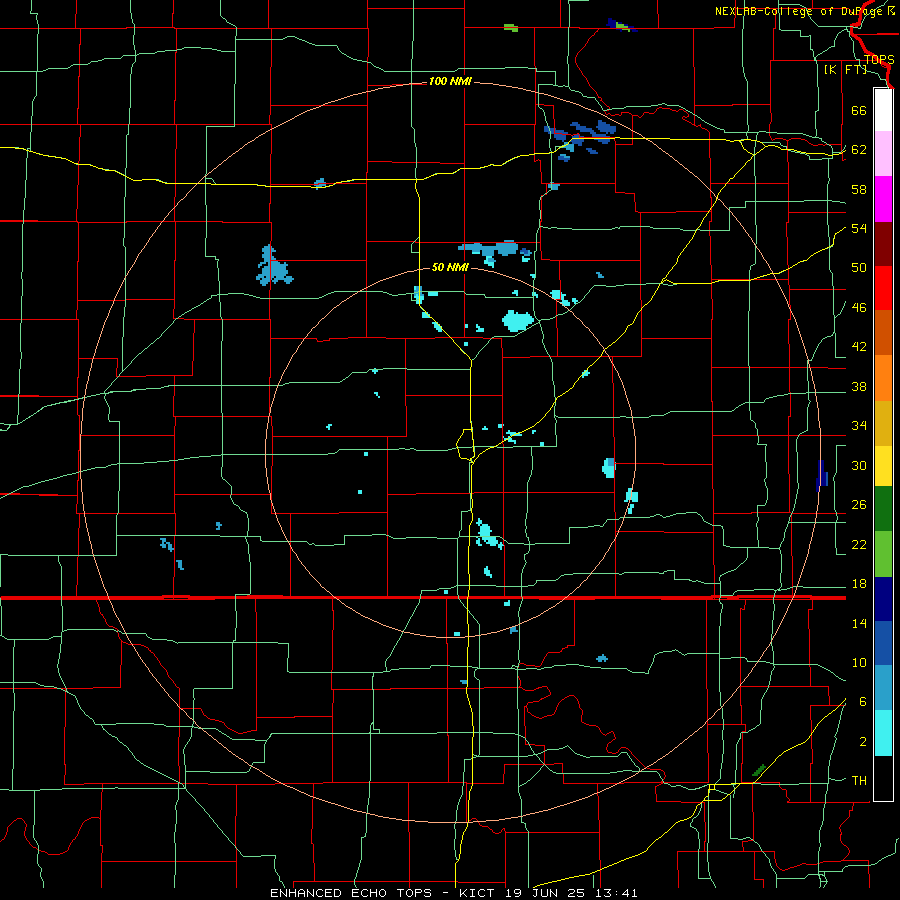This screenshot has width=900, height=900.
Task: Select the 26 scale label
Action: tap(859, 505)
